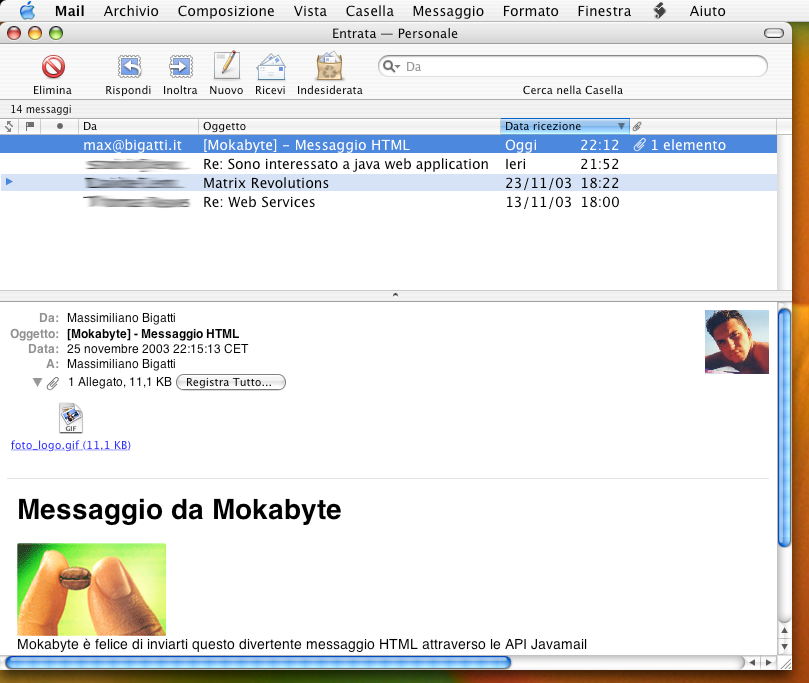Open the Aiuto menu
The height and width of the screenshot is (683, 809).
click(x=707, y=11)
